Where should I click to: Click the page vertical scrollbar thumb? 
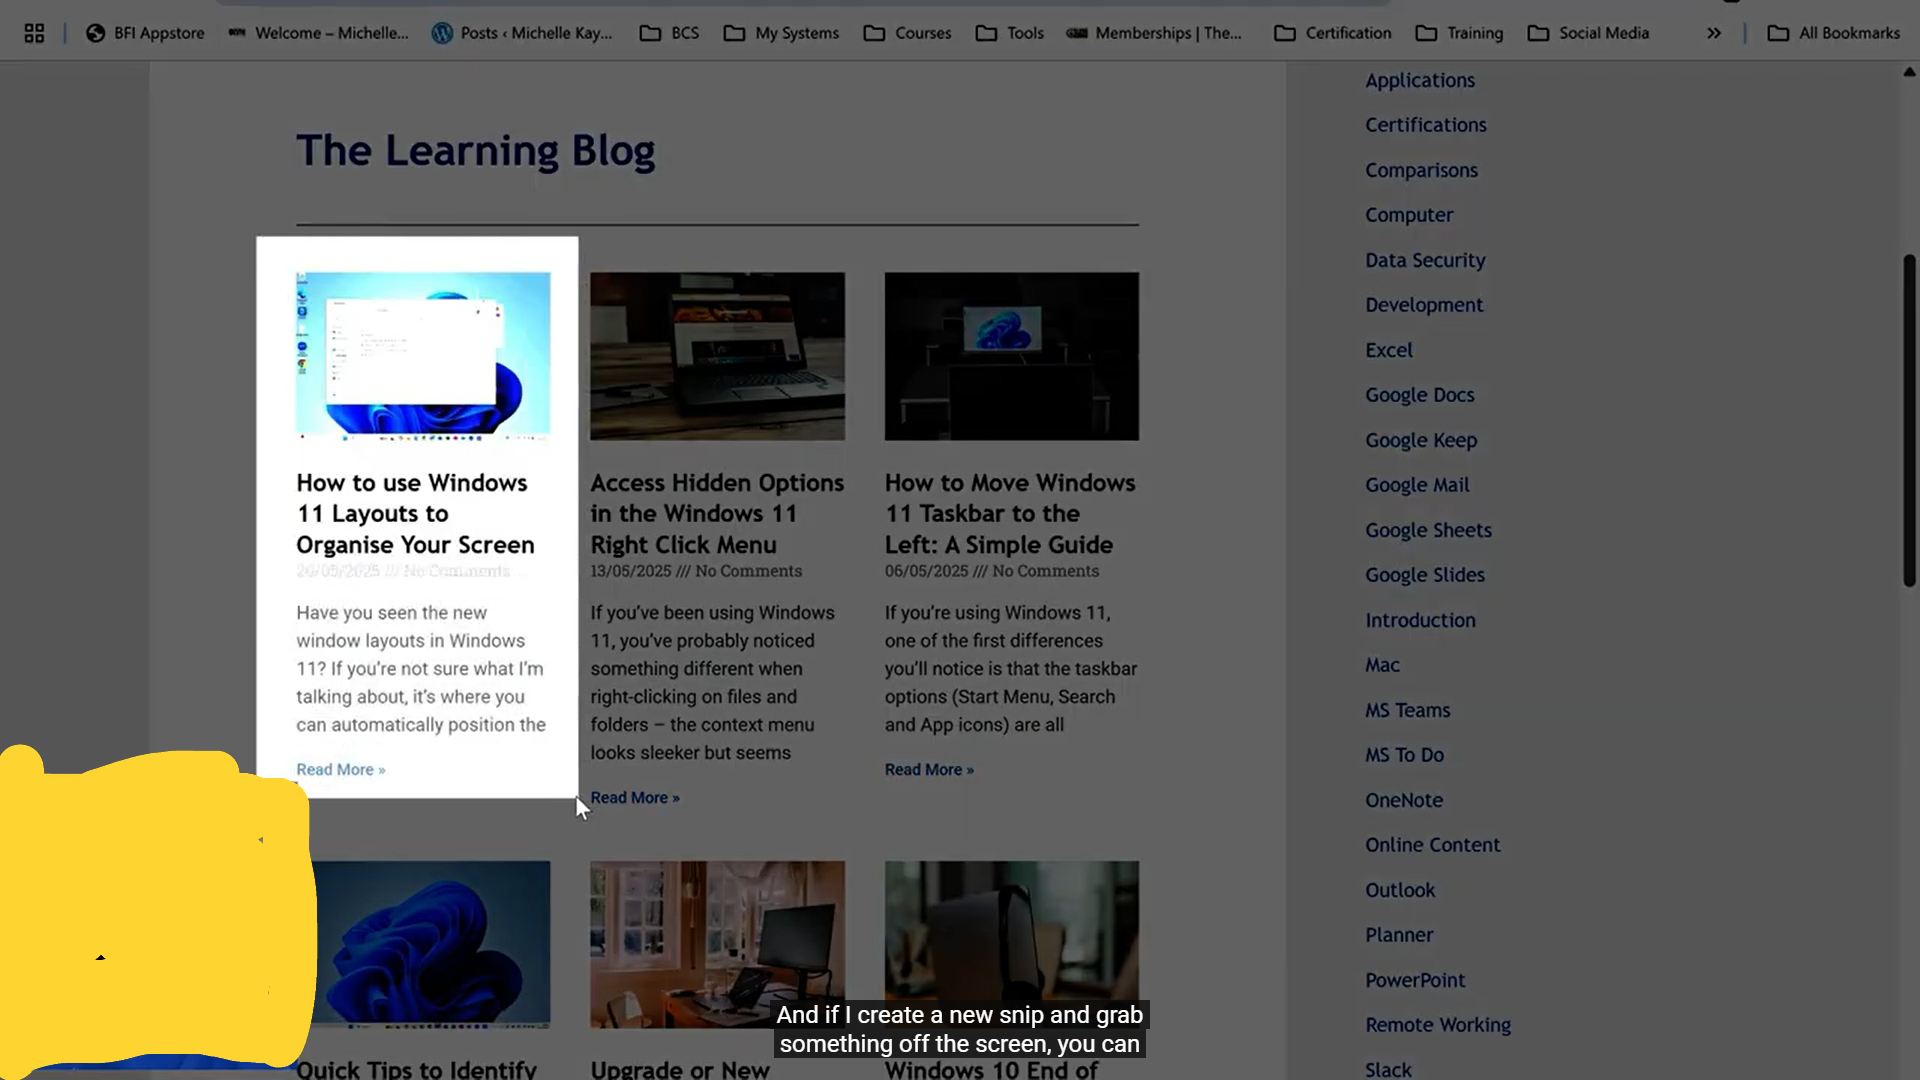click(x=1909, y=420)
